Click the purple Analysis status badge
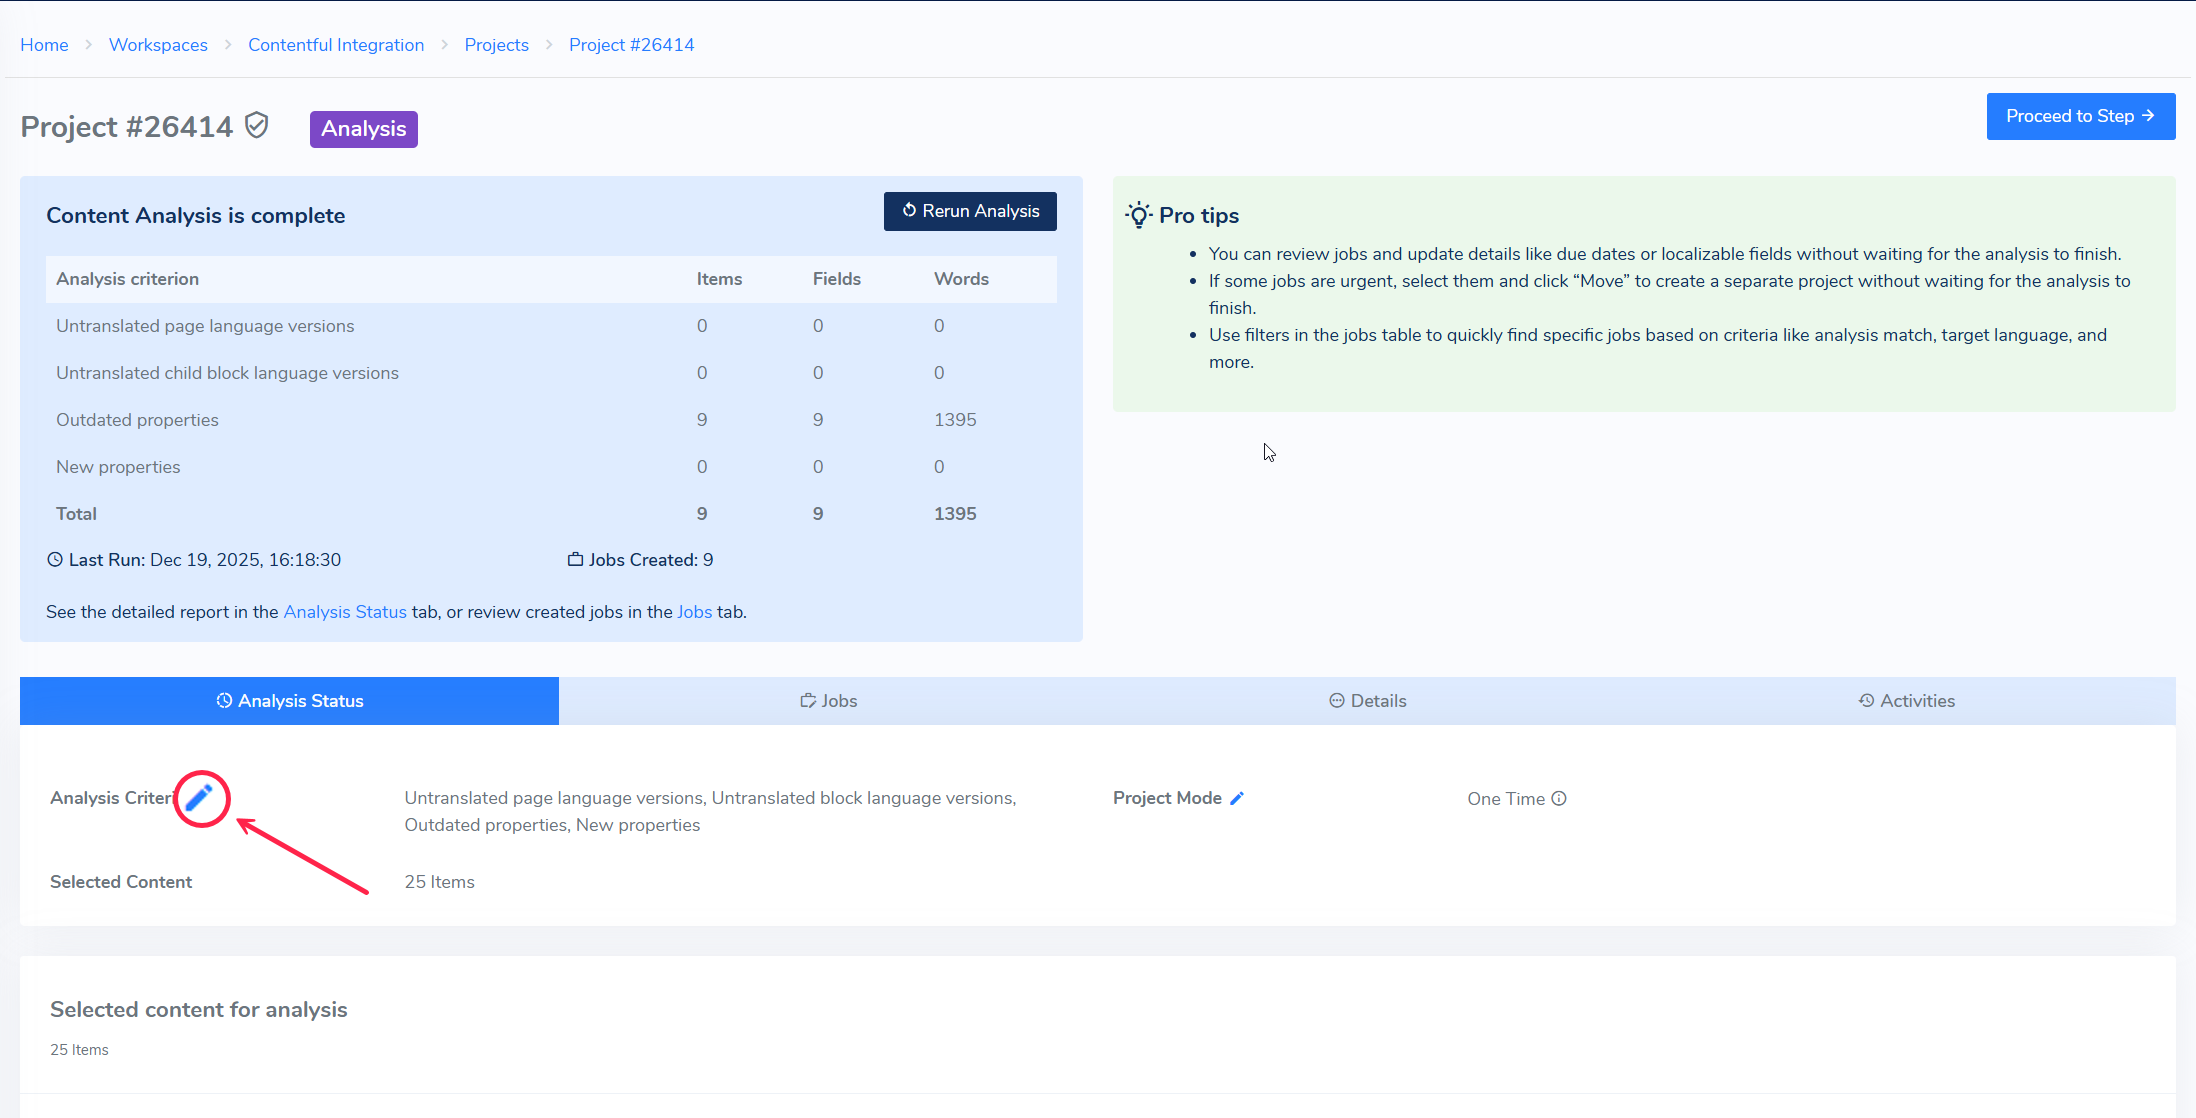Image resolution: width=2196 pixels, height=1118 pixels. point(364,129)
